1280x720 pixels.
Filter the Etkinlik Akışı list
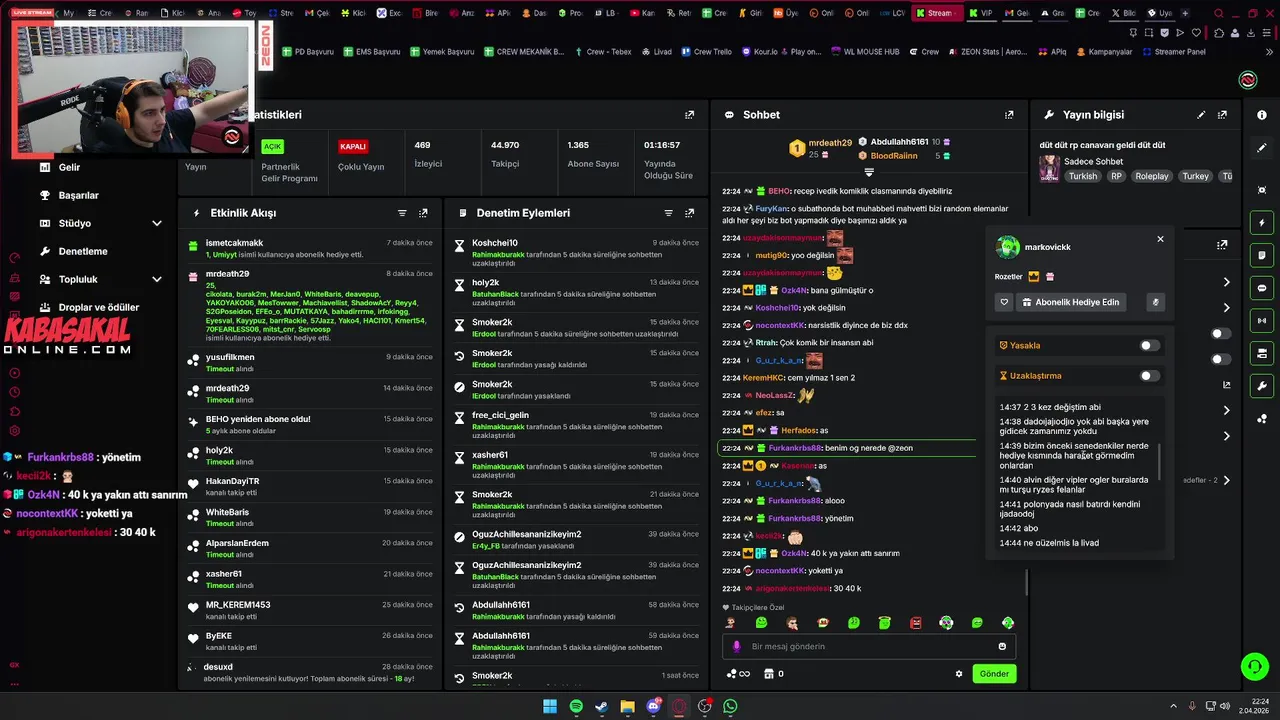(402, 213)
